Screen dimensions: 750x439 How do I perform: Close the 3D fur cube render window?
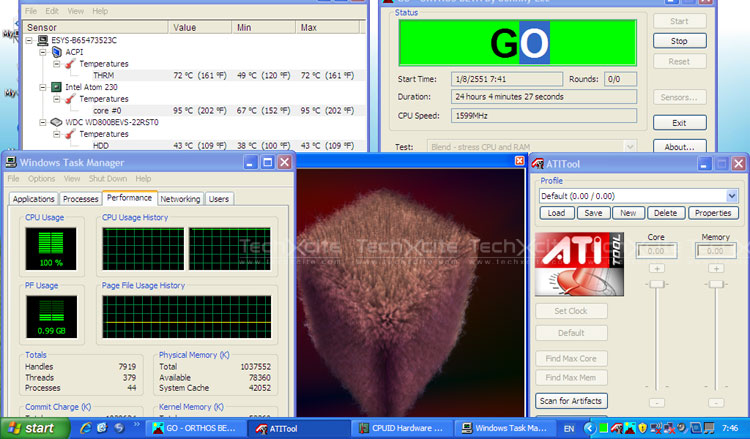519,161
